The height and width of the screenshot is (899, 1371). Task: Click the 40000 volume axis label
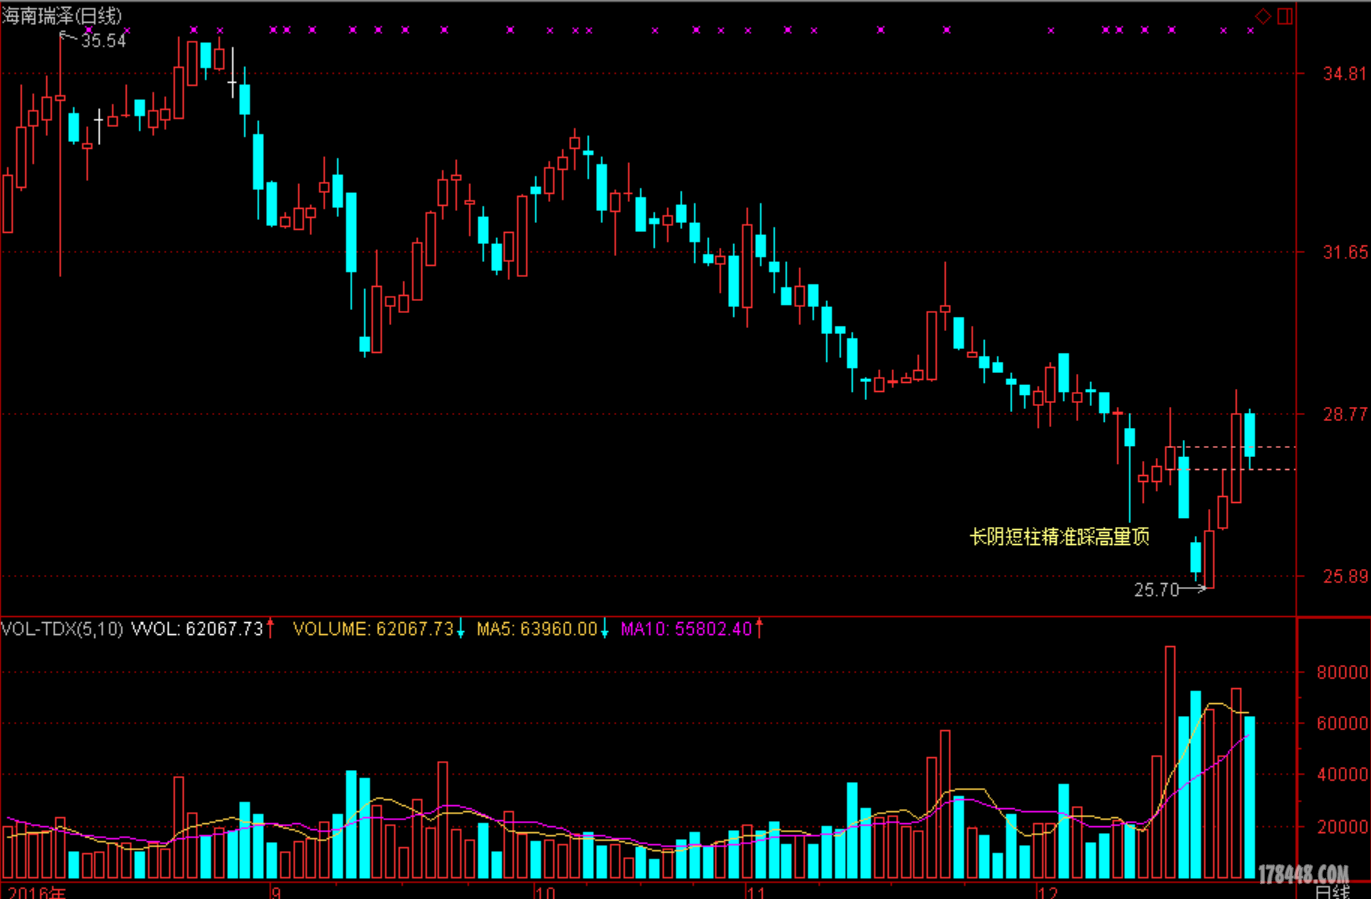click(1343, 774)
